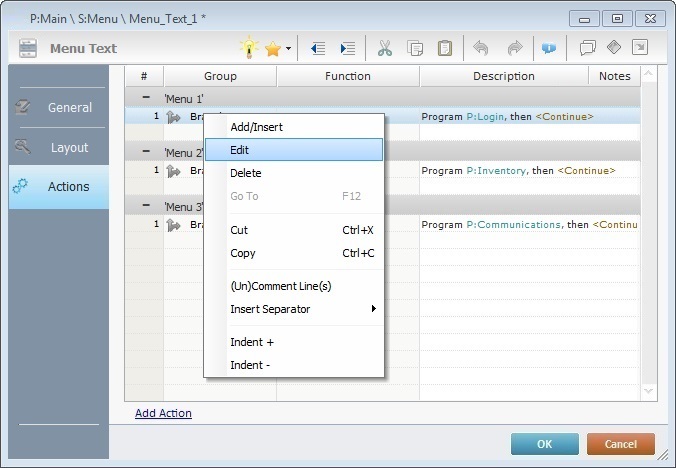The height and width of the screenshot is (468, 676).
Task: Collapse the 'Menu 1' group
Action: [146, 98]
